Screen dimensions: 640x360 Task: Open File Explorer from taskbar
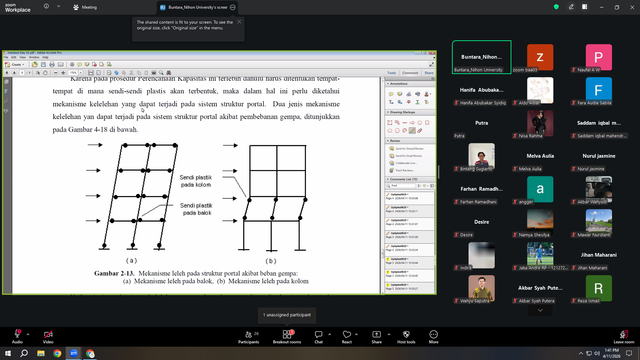click(41, 353)
